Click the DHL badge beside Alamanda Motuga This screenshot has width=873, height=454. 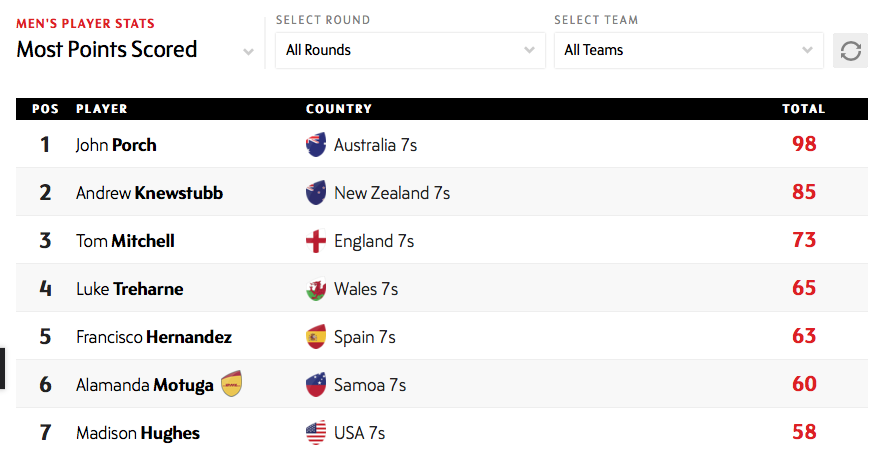[x=232, y=383]
